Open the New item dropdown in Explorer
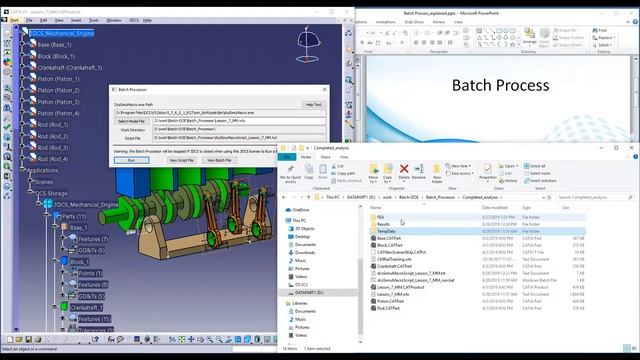This screenshot has width=640, height=360. click(x=459, y=166)
